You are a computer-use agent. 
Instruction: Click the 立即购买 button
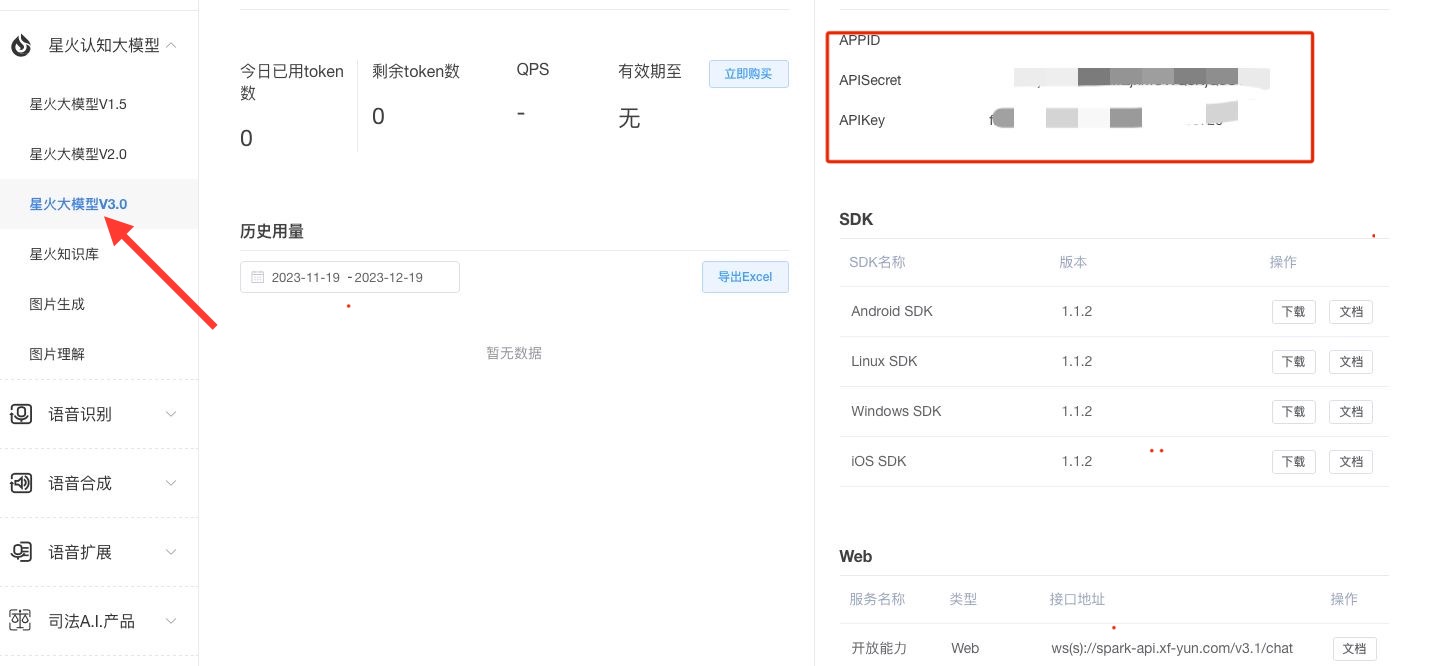click(749, 74)
